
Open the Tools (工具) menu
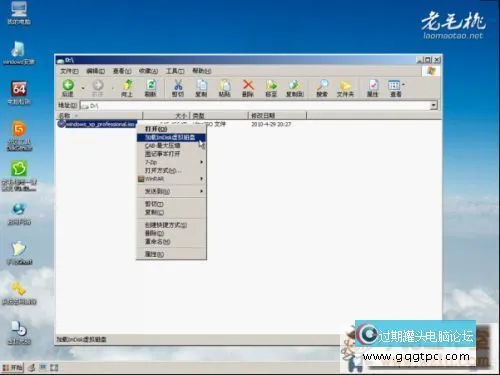pyautogui.click(x=175, y=71)
